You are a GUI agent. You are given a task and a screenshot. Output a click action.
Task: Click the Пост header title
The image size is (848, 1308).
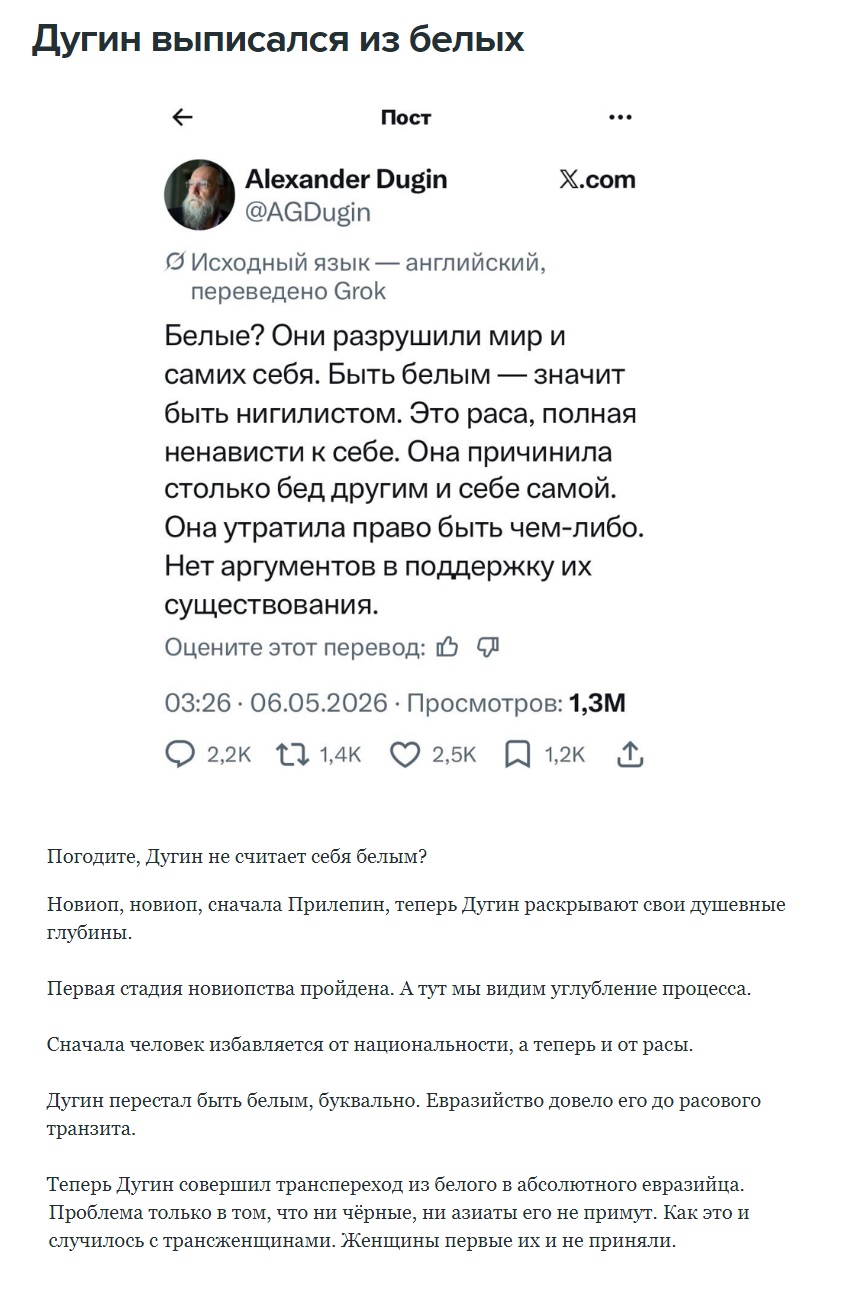click(x=406, y=118)
